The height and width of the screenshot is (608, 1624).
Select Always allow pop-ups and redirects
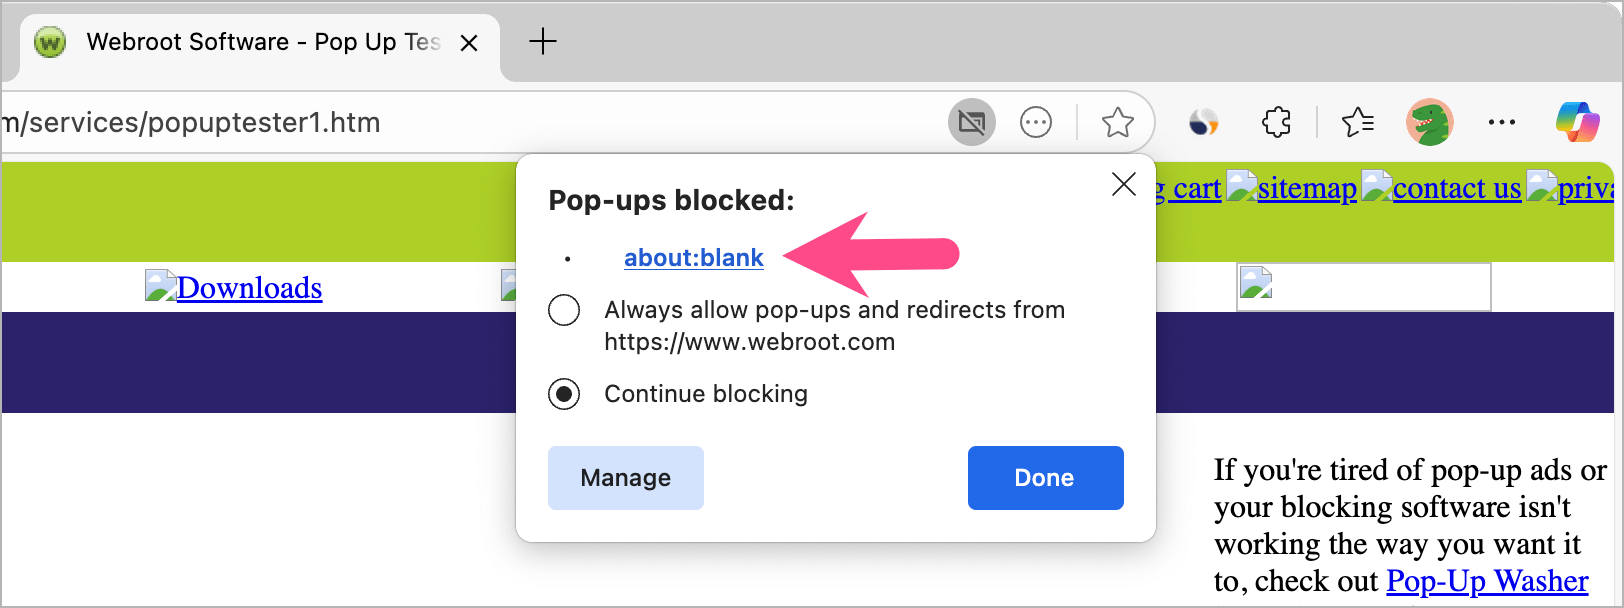click(564, 310)
